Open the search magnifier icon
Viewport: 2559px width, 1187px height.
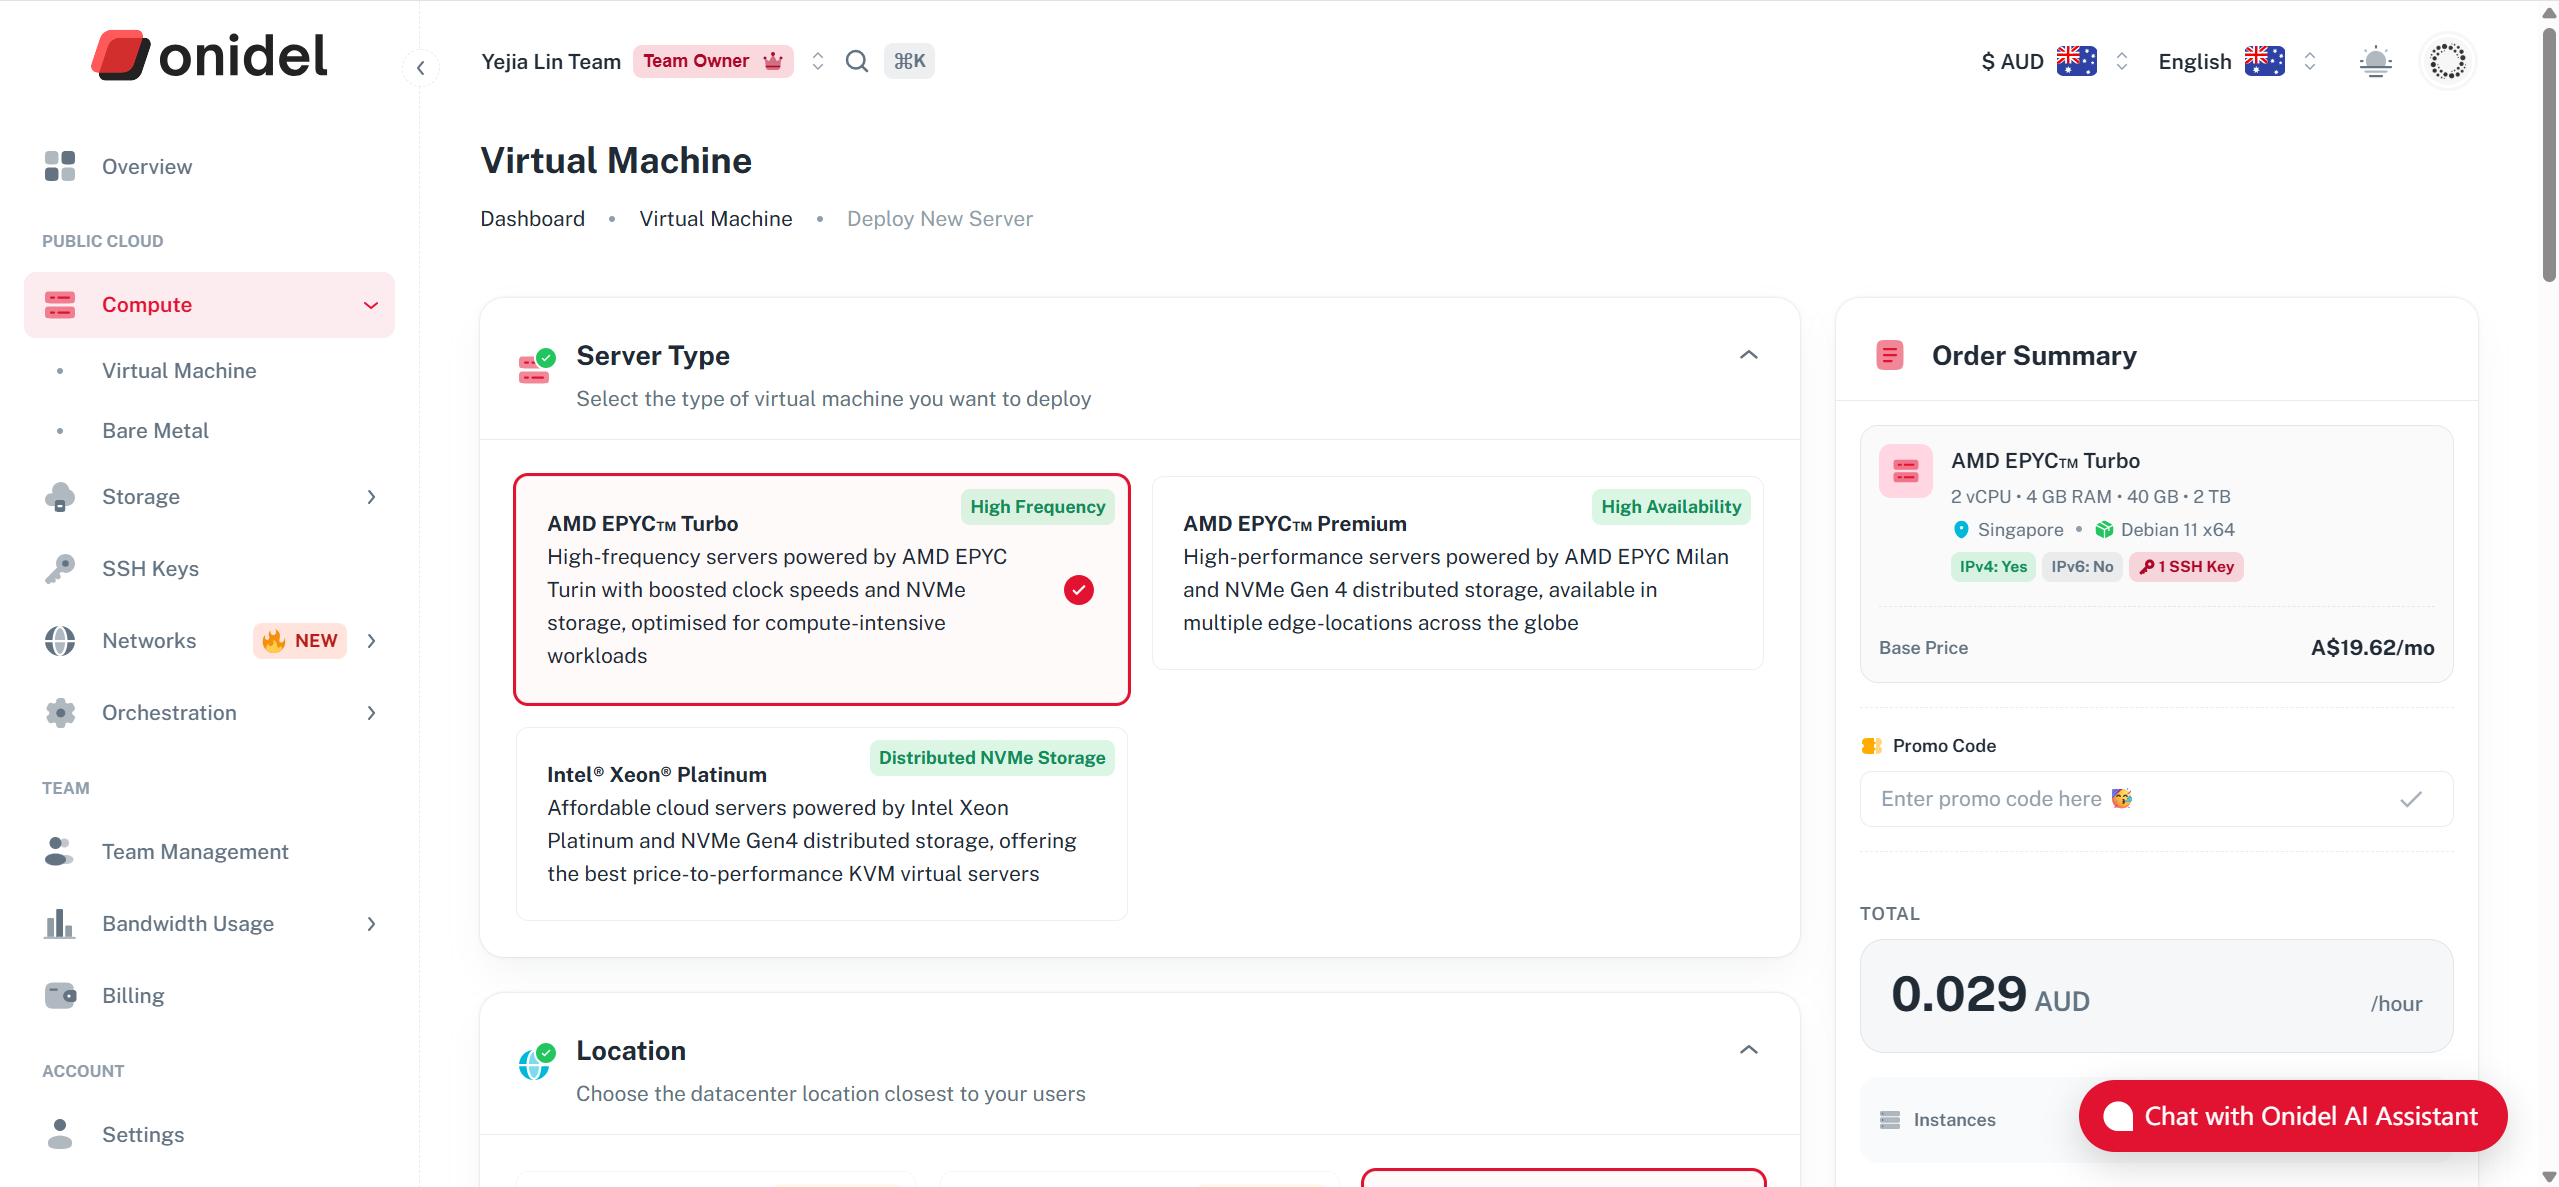click(857, 61)
